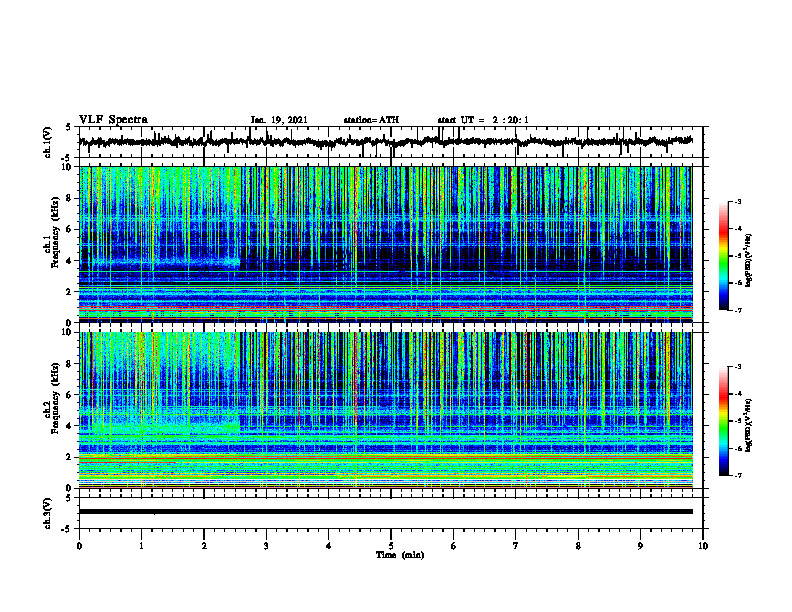The height and width of the screenshot is (612, 792).
Task: Click the ch.1 spectrogram panel
Action: (x=385, y=244)
